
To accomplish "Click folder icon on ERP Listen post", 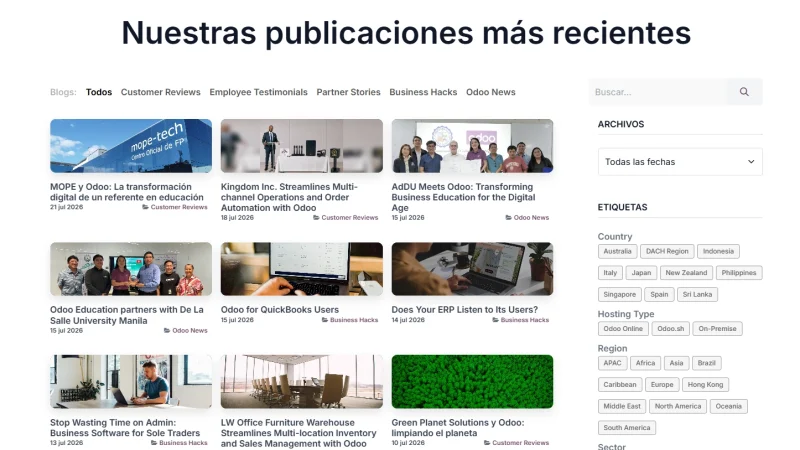I will point(495,320).
